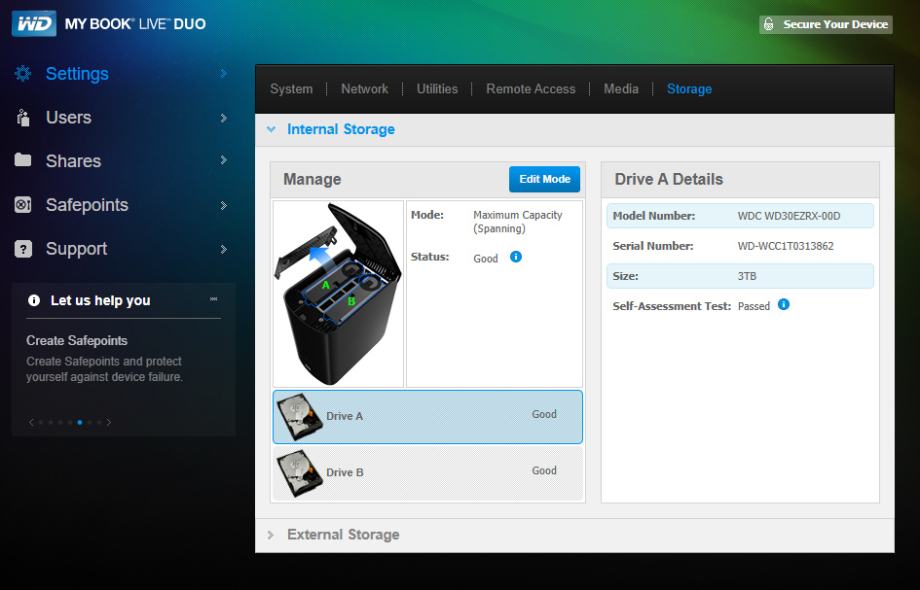Viewport: 920px width, 590px height.
Task: Open the Safepoints menu label
Action: (87, 205)
